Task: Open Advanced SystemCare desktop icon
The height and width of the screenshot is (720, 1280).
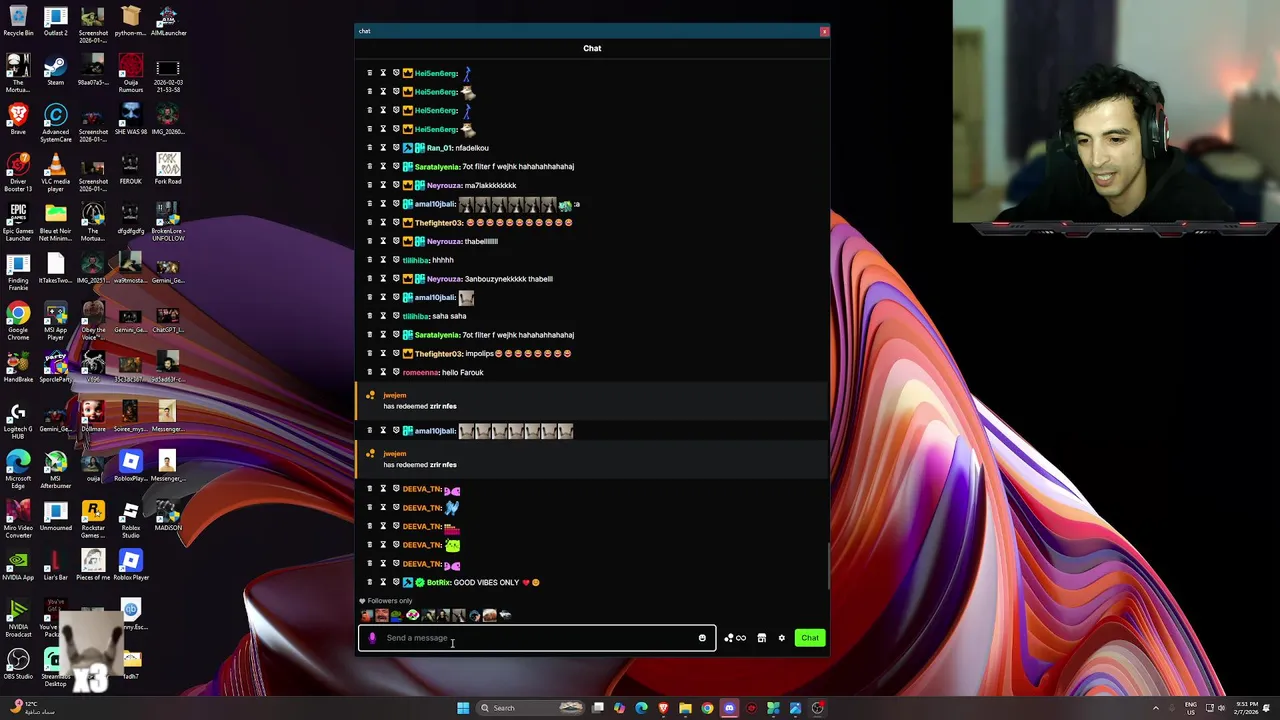Action: click(x=55, y=123)
